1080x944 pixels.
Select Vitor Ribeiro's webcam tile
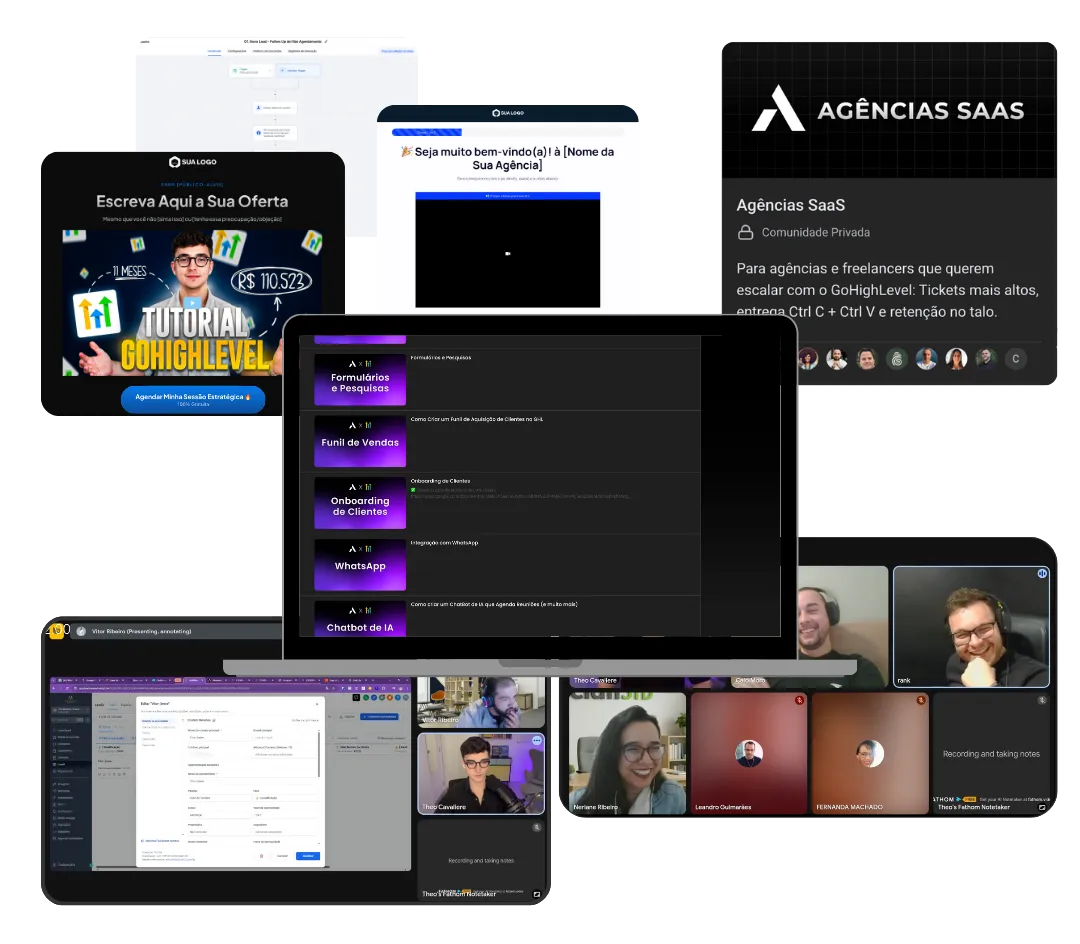tap(481, 702)
